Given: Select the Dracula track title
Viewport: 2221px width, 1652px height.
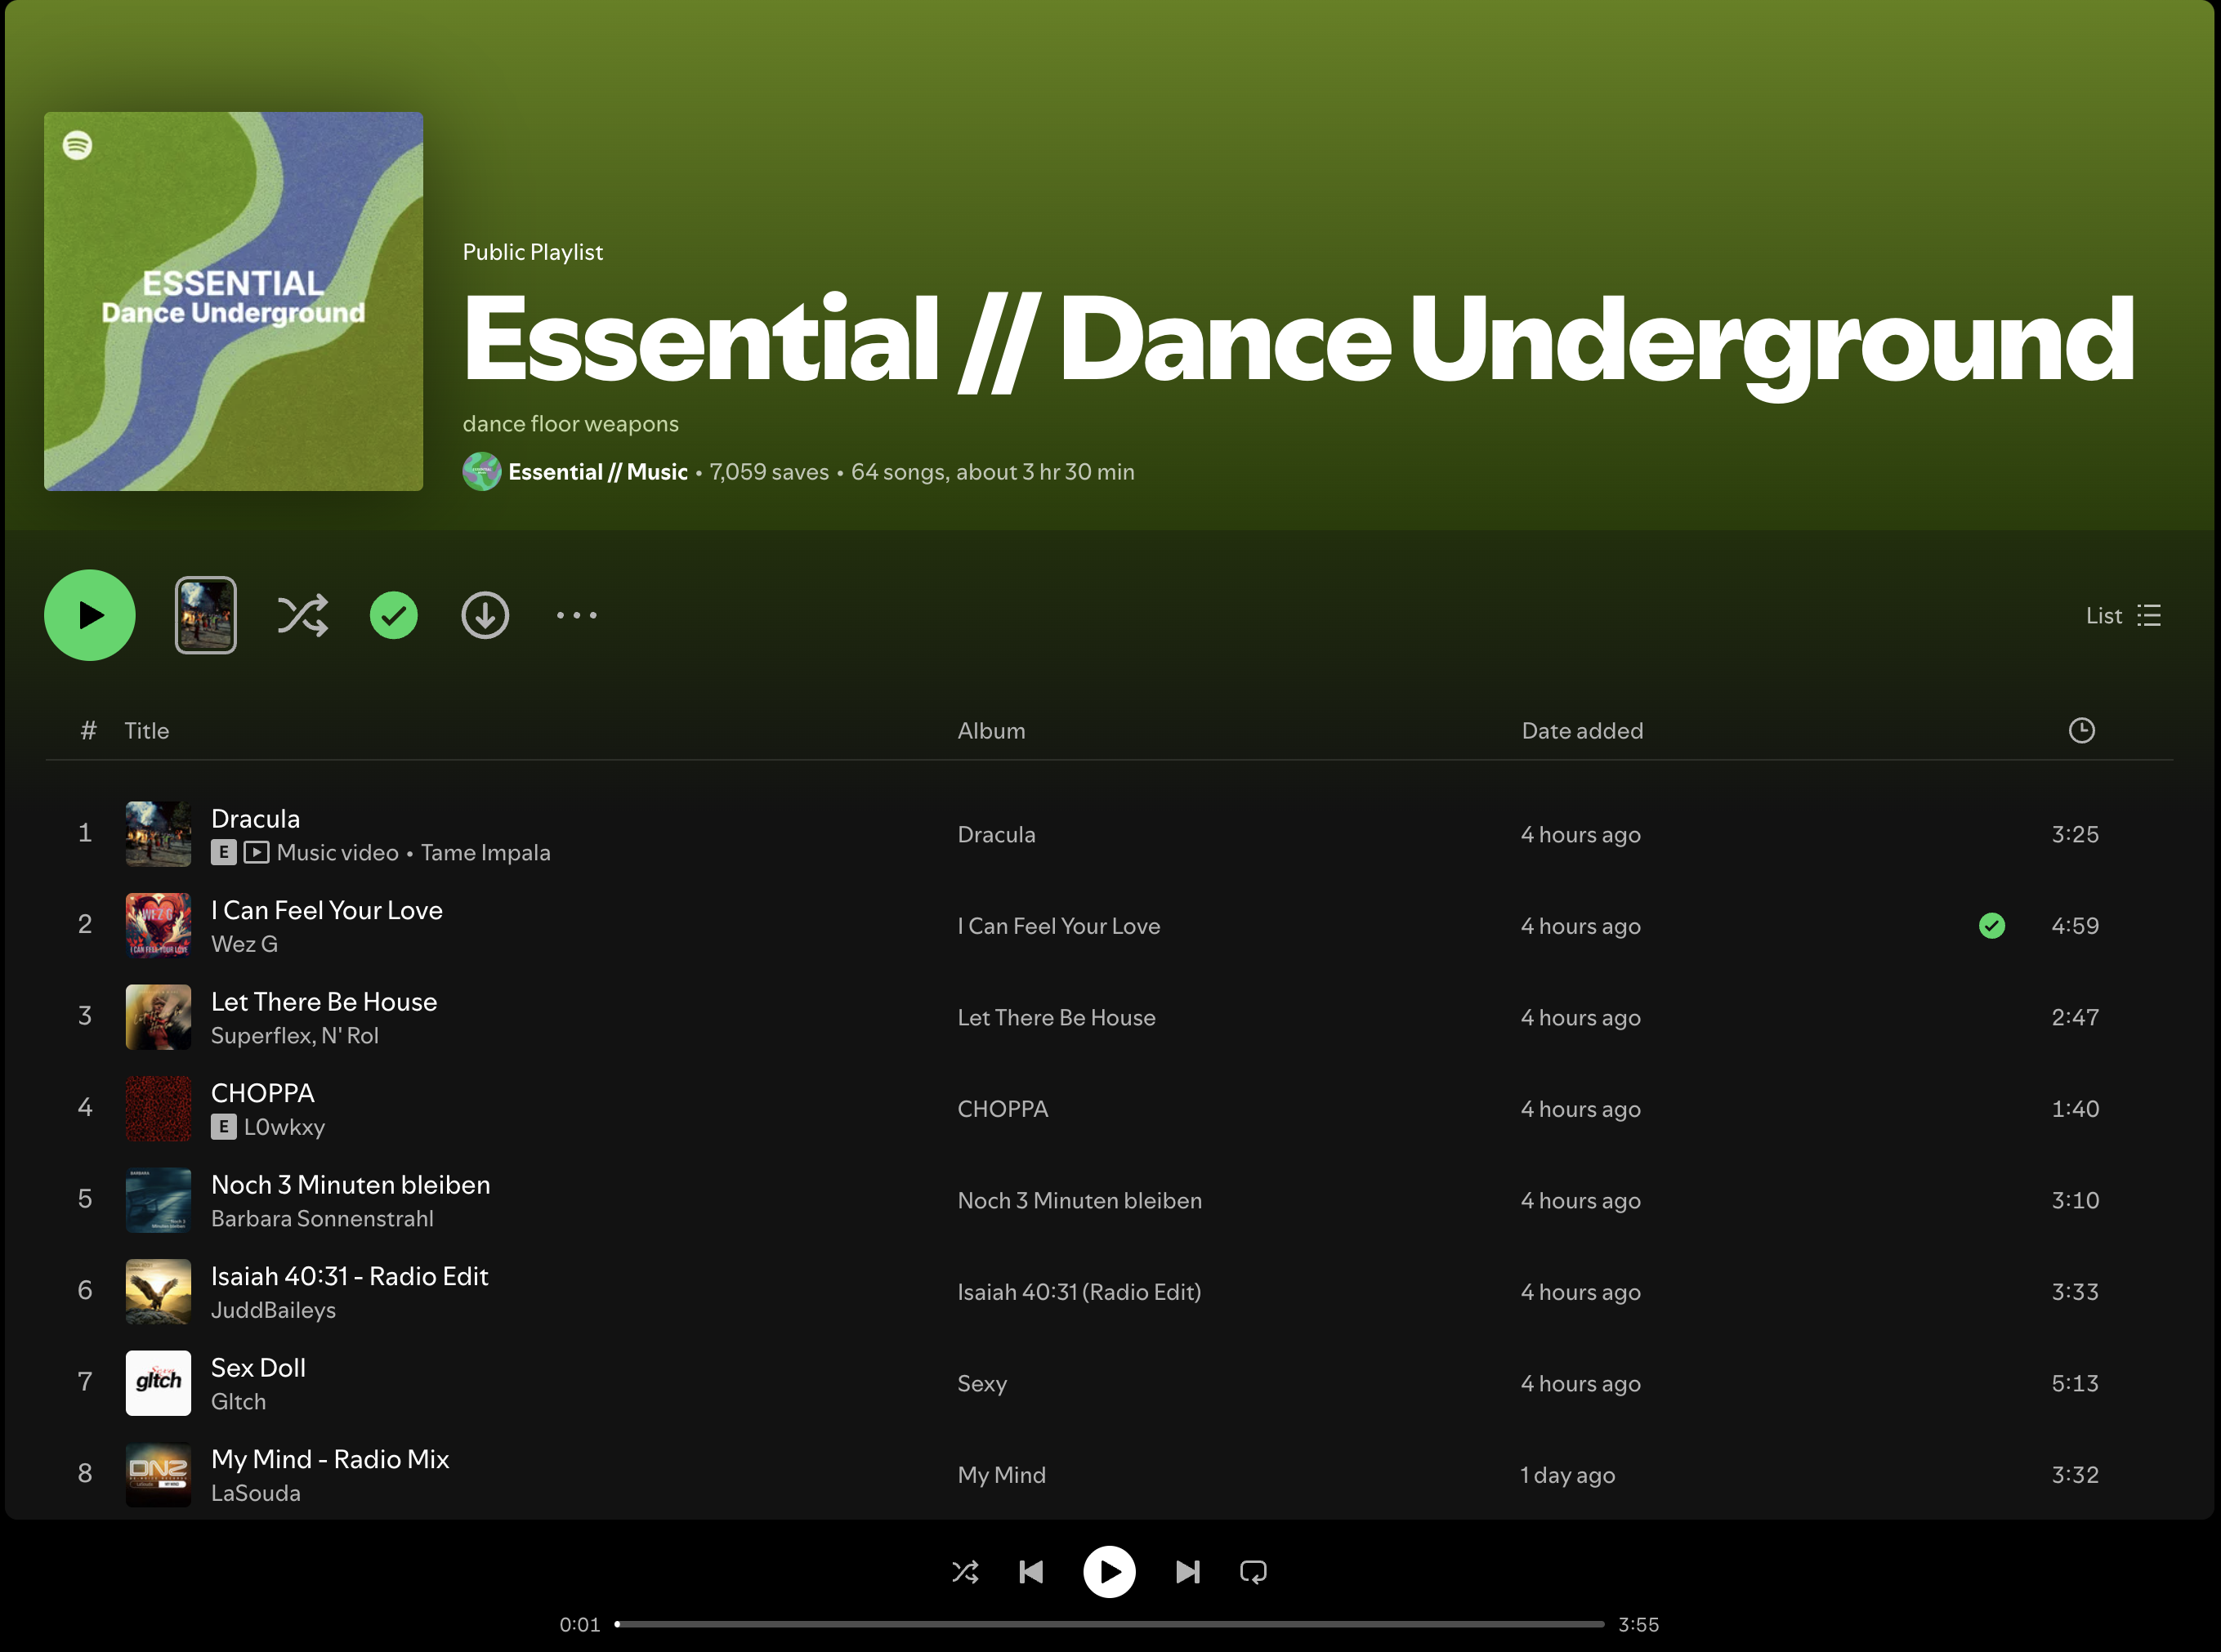Looking at the screenshot, I should pos(256,818).
